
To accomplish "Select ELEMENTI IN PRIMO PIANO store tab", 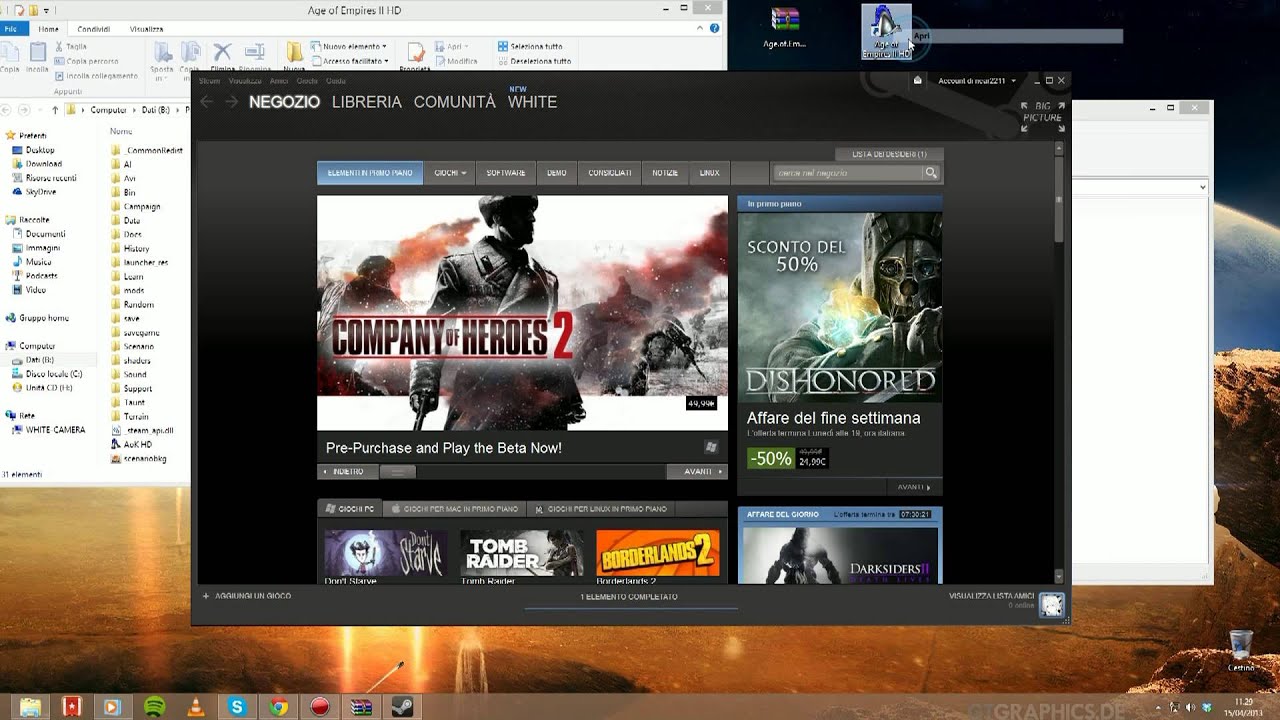I will tap(370, 173).
